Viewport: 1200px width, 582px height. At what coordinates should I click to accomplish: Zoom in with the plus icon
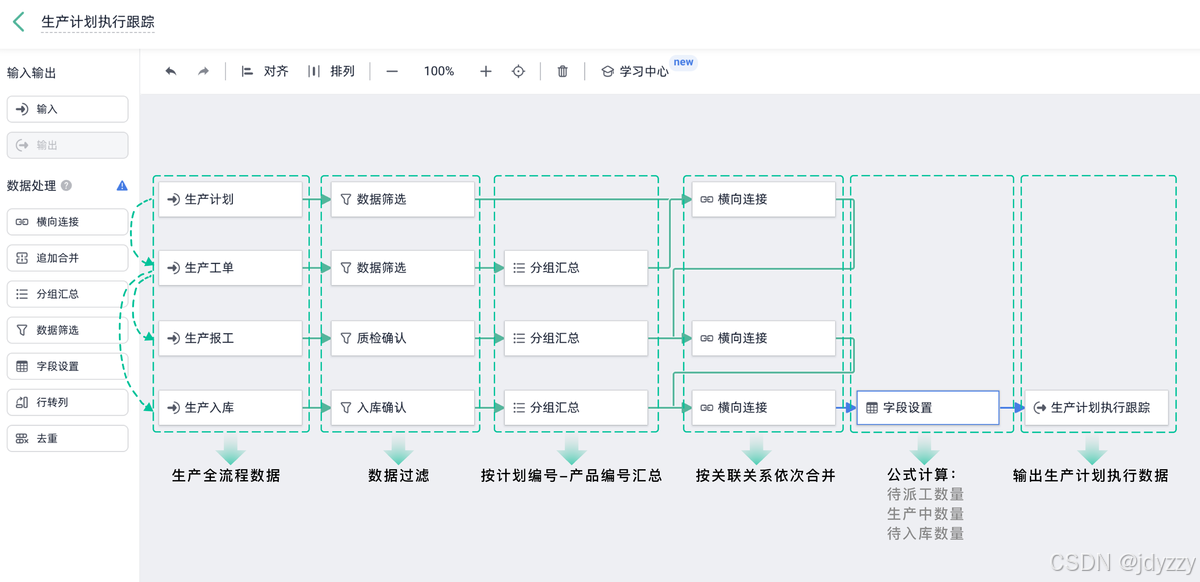(x=486, y=72)
